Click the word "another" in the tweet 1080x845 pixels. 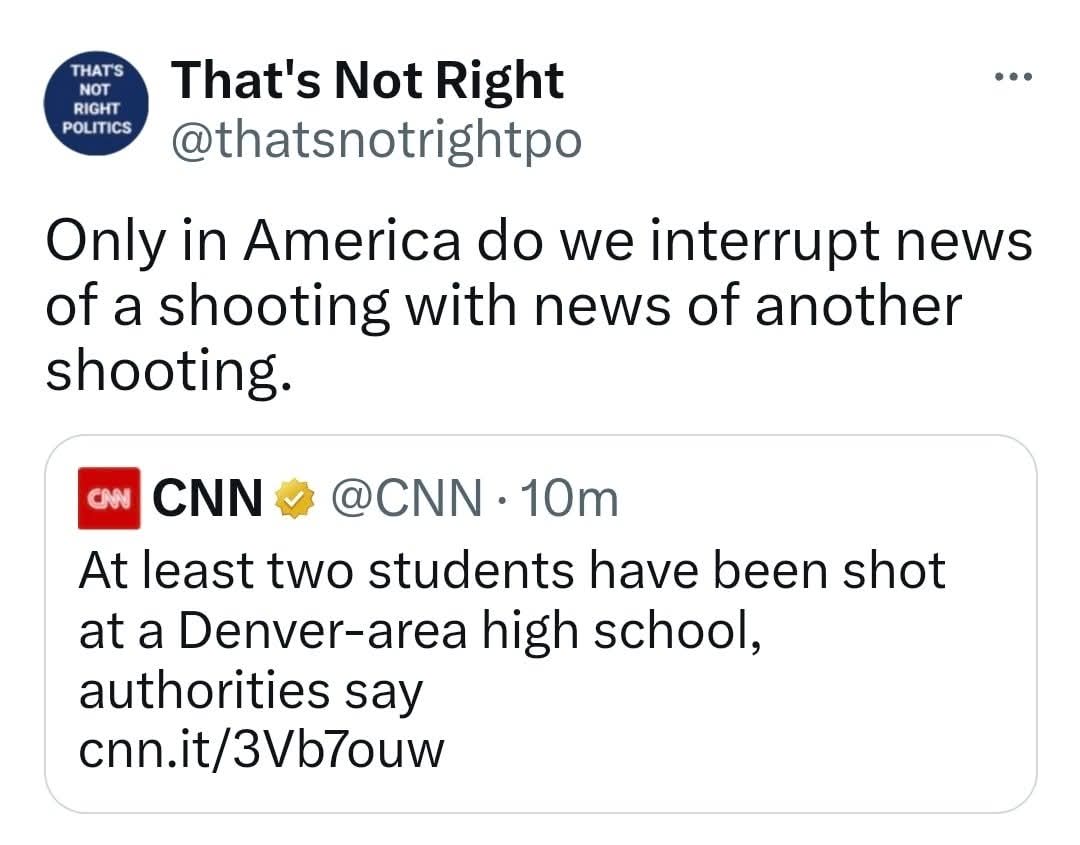coord(857,307)
